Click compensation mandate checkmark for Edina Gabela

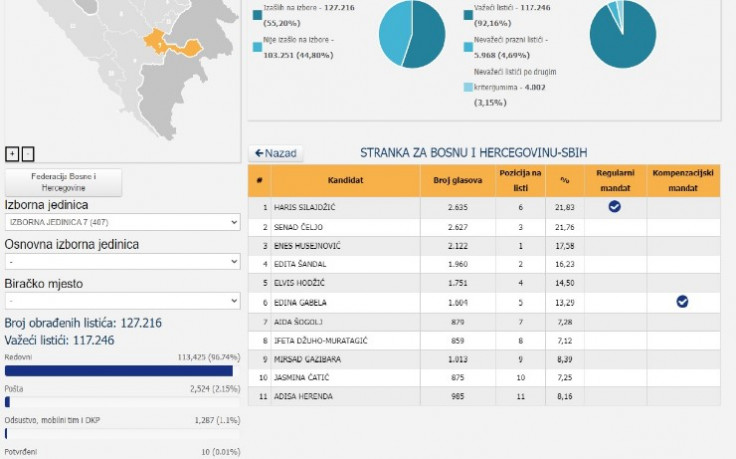[682, 301]
